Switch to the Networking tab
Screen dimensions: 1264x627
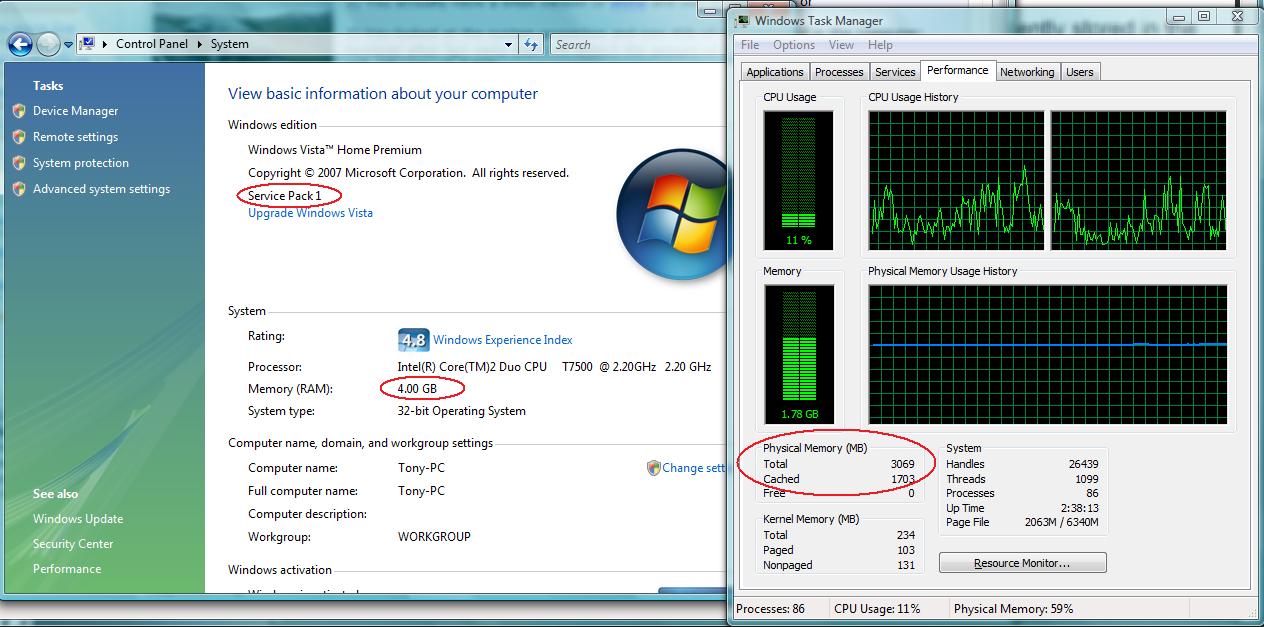1027,72
